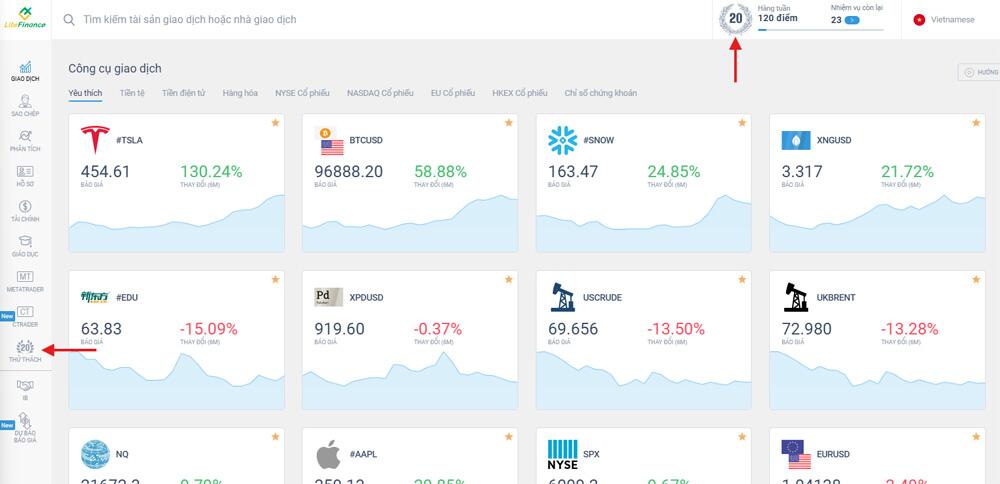This screenshot has height=484, width=1000.
Task: Click the oil pump icon on UKBRENT card
Action: pos(796,297)
